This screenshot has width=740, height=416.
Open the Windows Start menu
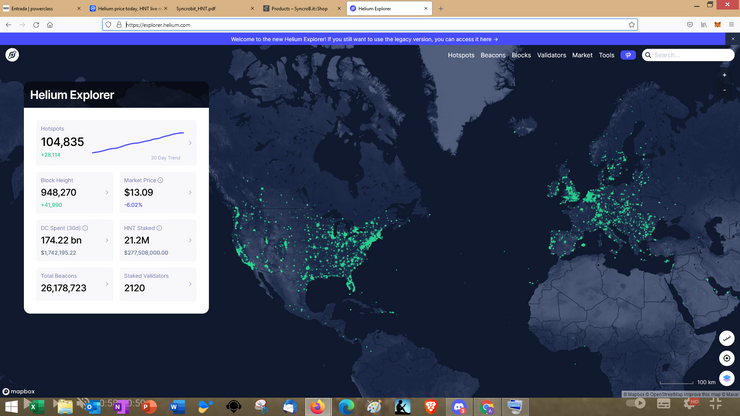tap(11, 407)
